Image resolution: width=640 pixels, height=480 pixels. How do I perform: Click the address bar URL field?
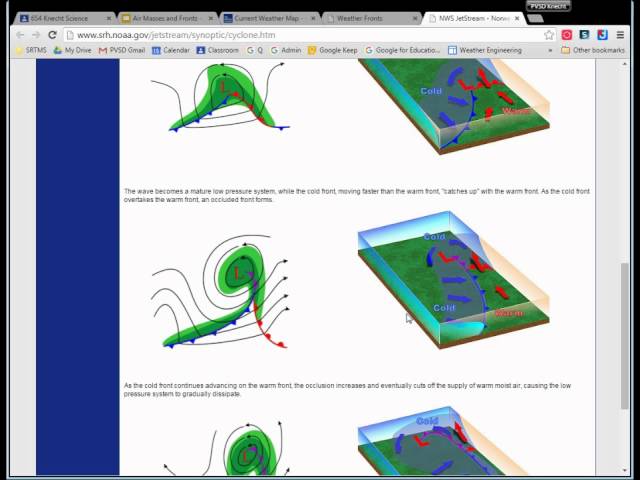point(308,35)
